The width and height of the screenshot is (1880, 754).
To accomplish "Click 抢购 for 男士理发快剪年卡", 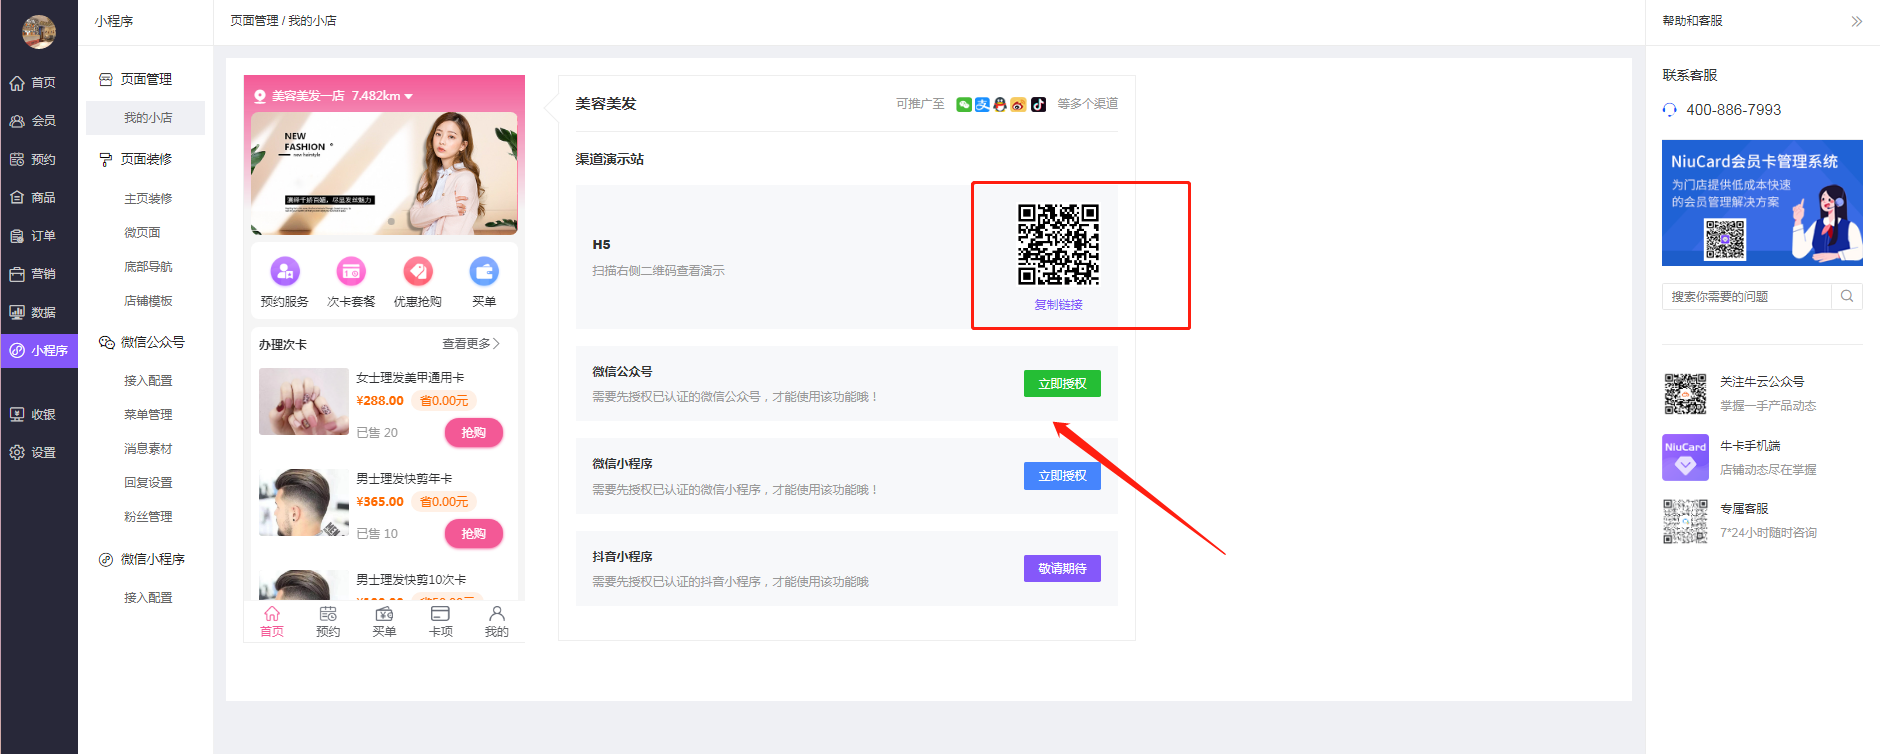I will point(474,534).
